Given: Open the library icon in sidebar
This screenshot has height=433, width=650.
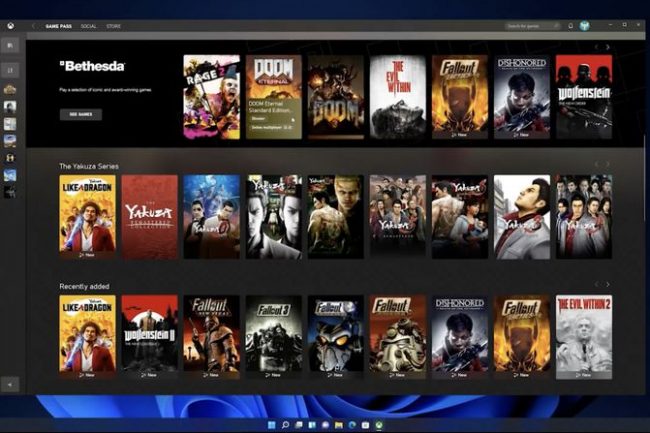Looking at the screenshot, I should click(10, 45).
